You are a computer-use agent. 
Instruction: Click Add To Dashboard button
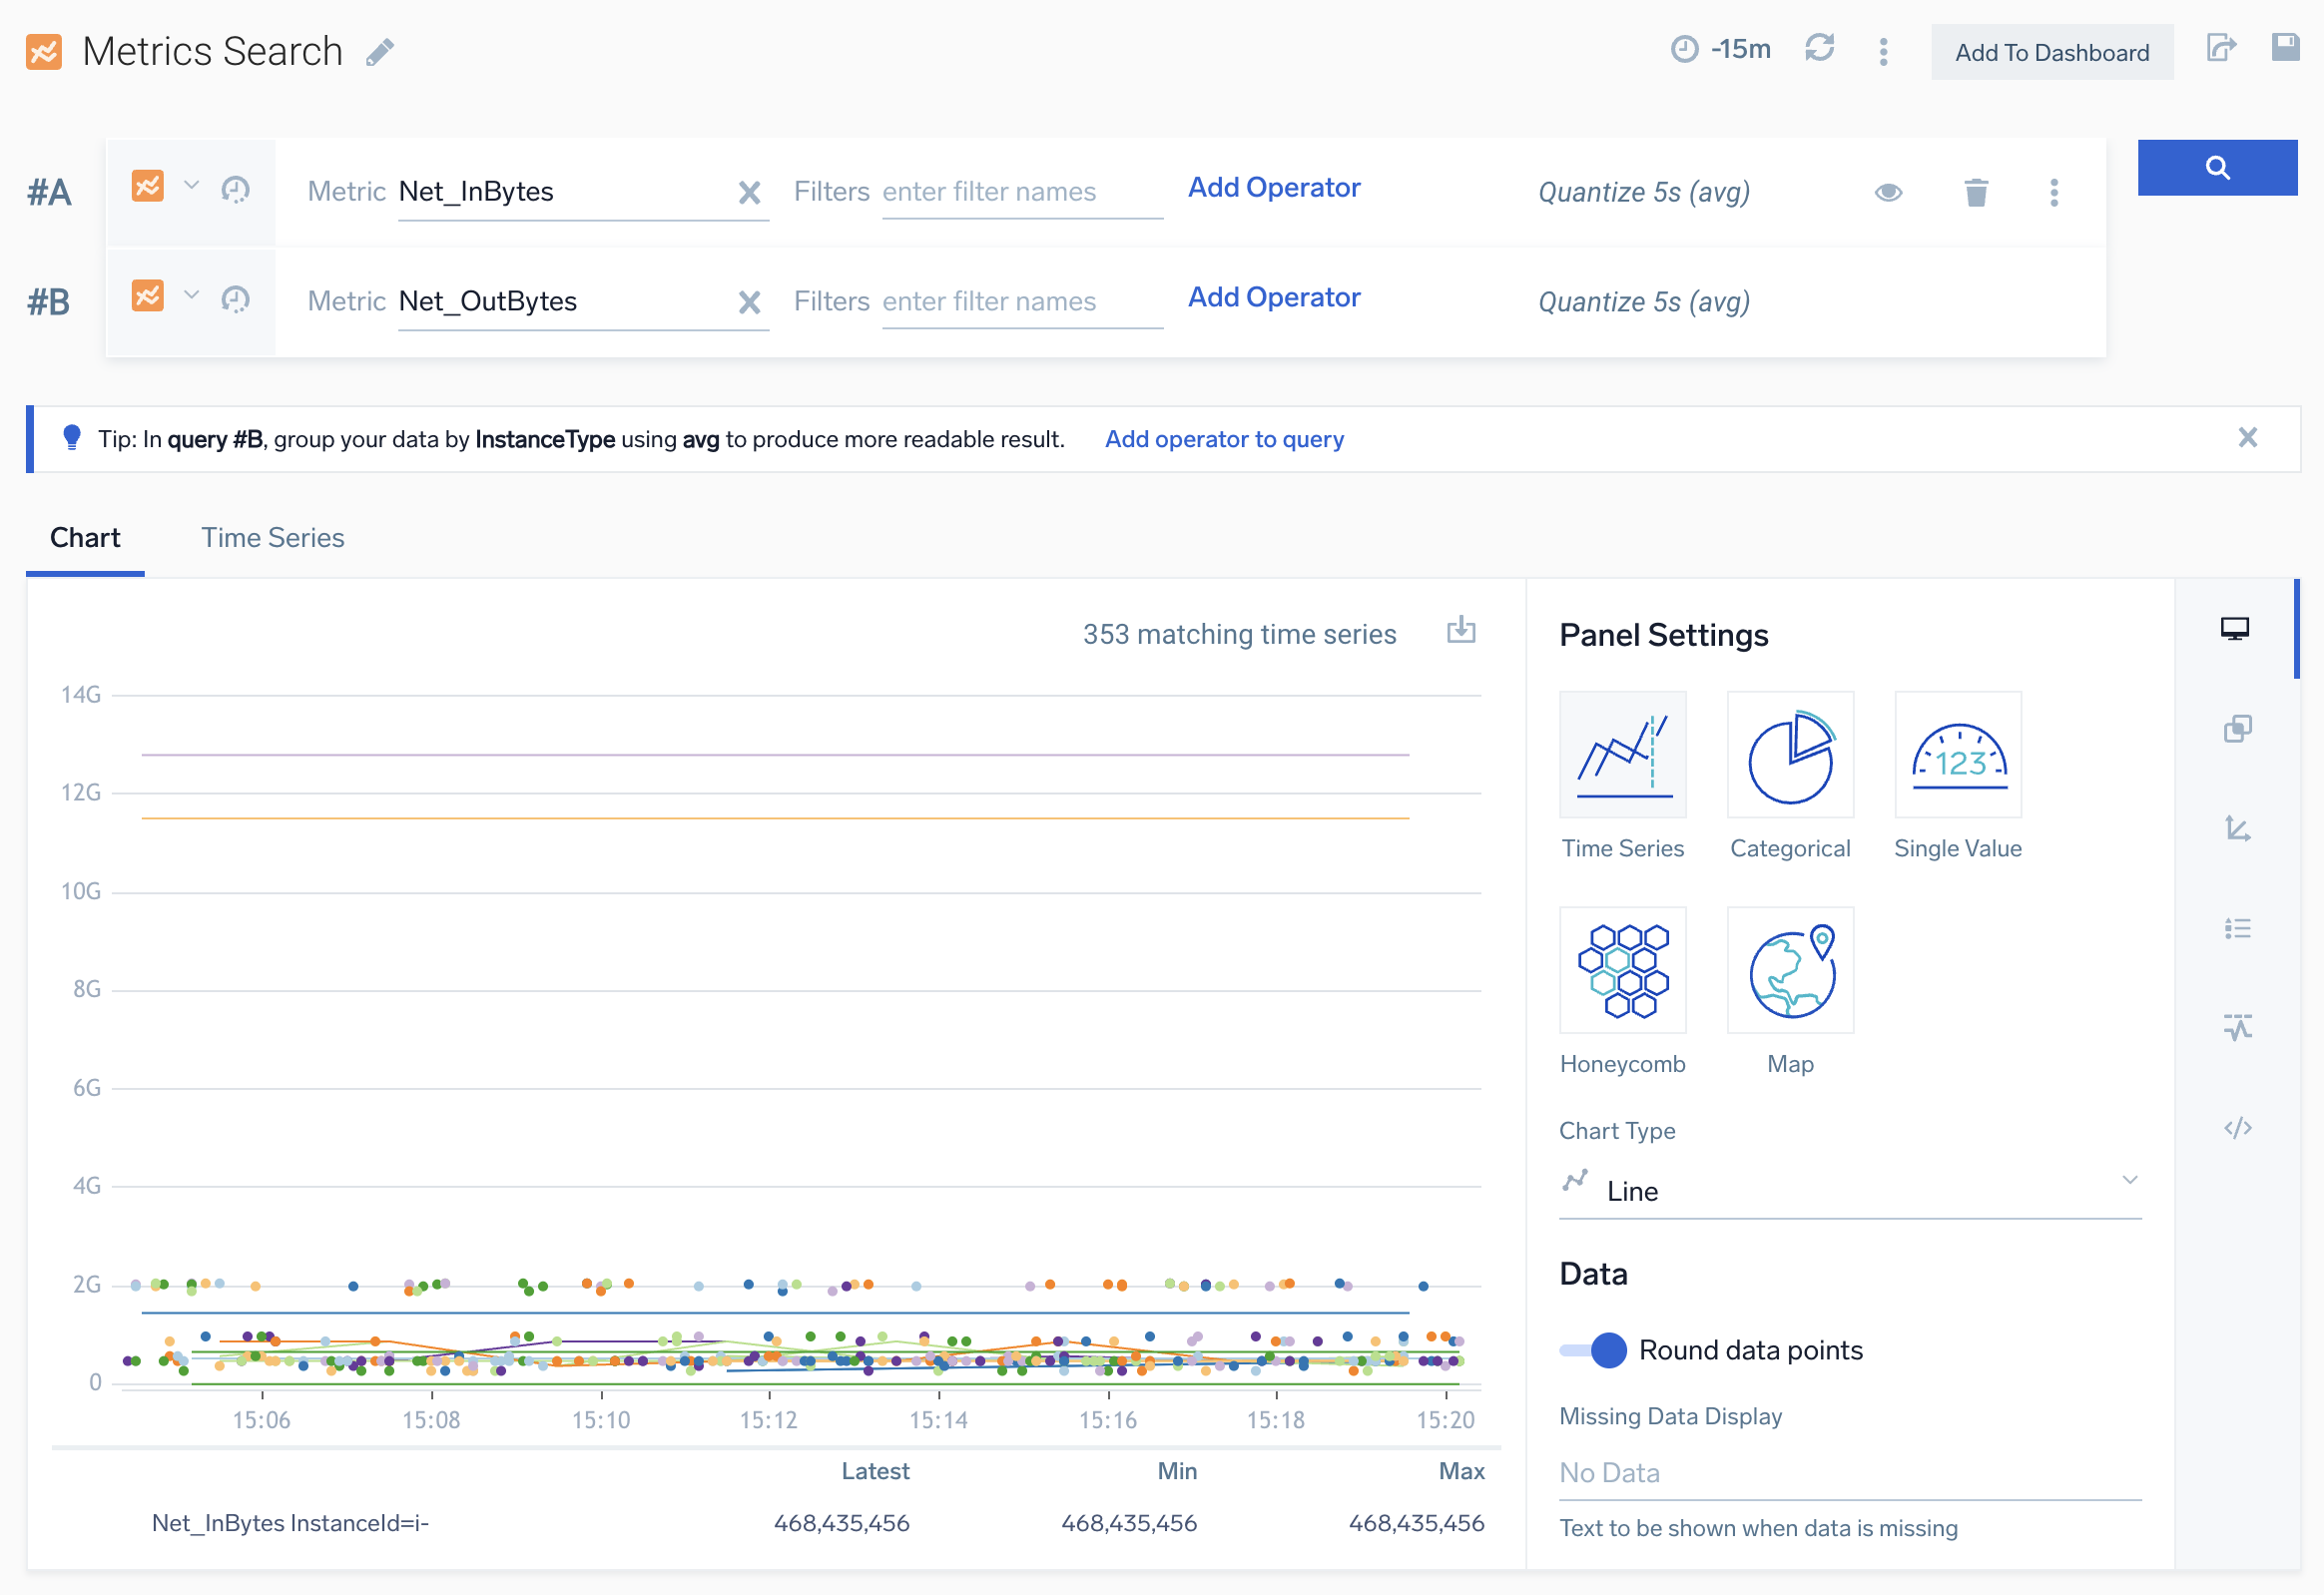point(2051,52)
